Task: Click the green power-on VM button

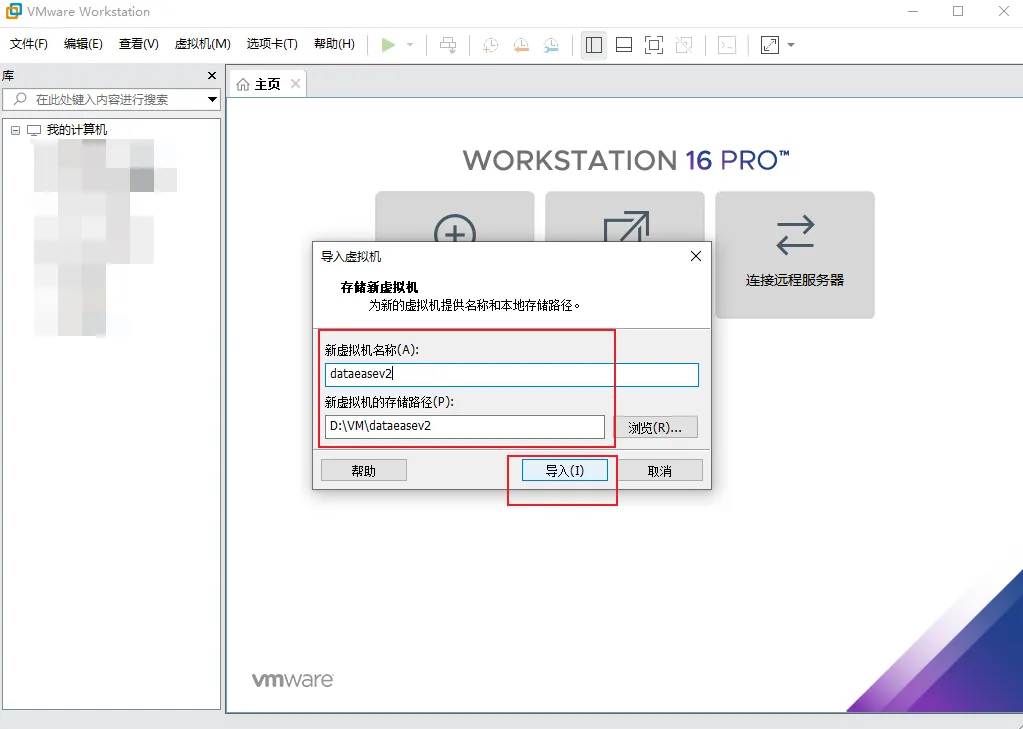Action: [391, 44]
